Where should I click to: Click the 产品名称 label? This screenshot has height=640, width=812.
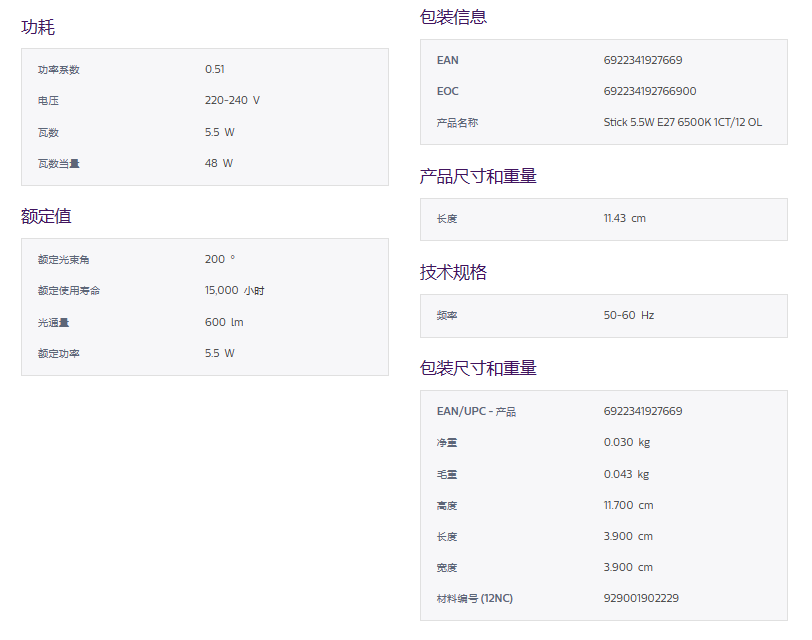click(457, 123)
